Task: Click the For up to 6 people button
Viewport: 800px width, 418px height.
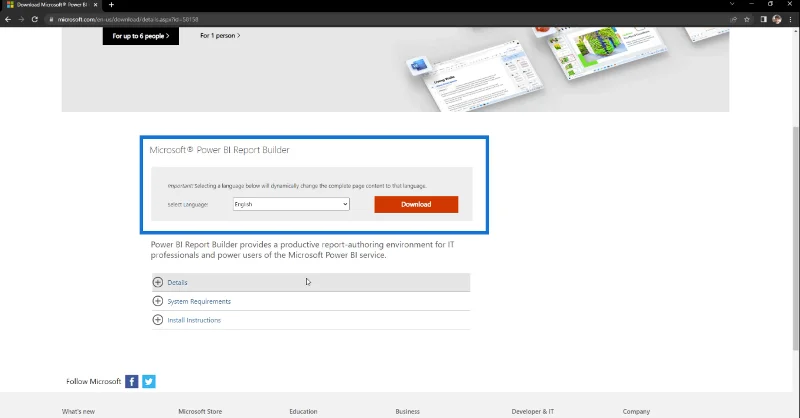Action: (141, 36)
